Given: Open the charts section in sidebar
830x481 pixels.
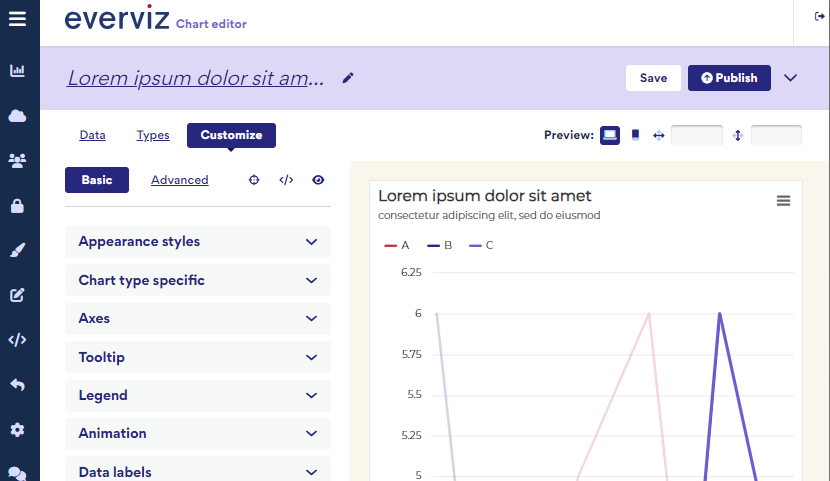Looking at the screenshot, I should click(x=17, y=70).
